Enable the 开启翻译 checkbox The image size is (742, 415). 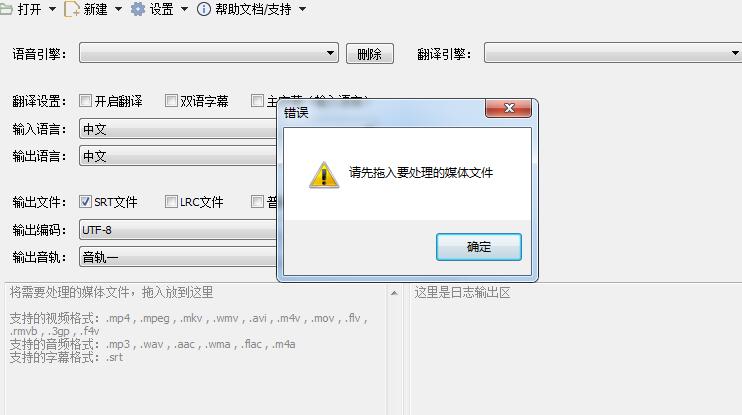[85, 100]
